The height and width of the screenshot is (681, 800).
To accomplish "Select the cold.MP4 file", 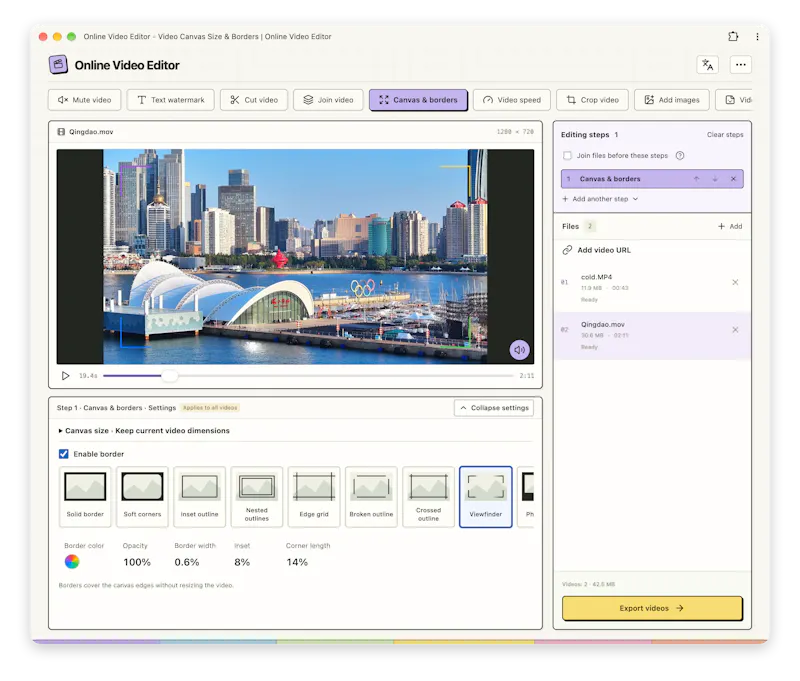I will tap(652, 288).
